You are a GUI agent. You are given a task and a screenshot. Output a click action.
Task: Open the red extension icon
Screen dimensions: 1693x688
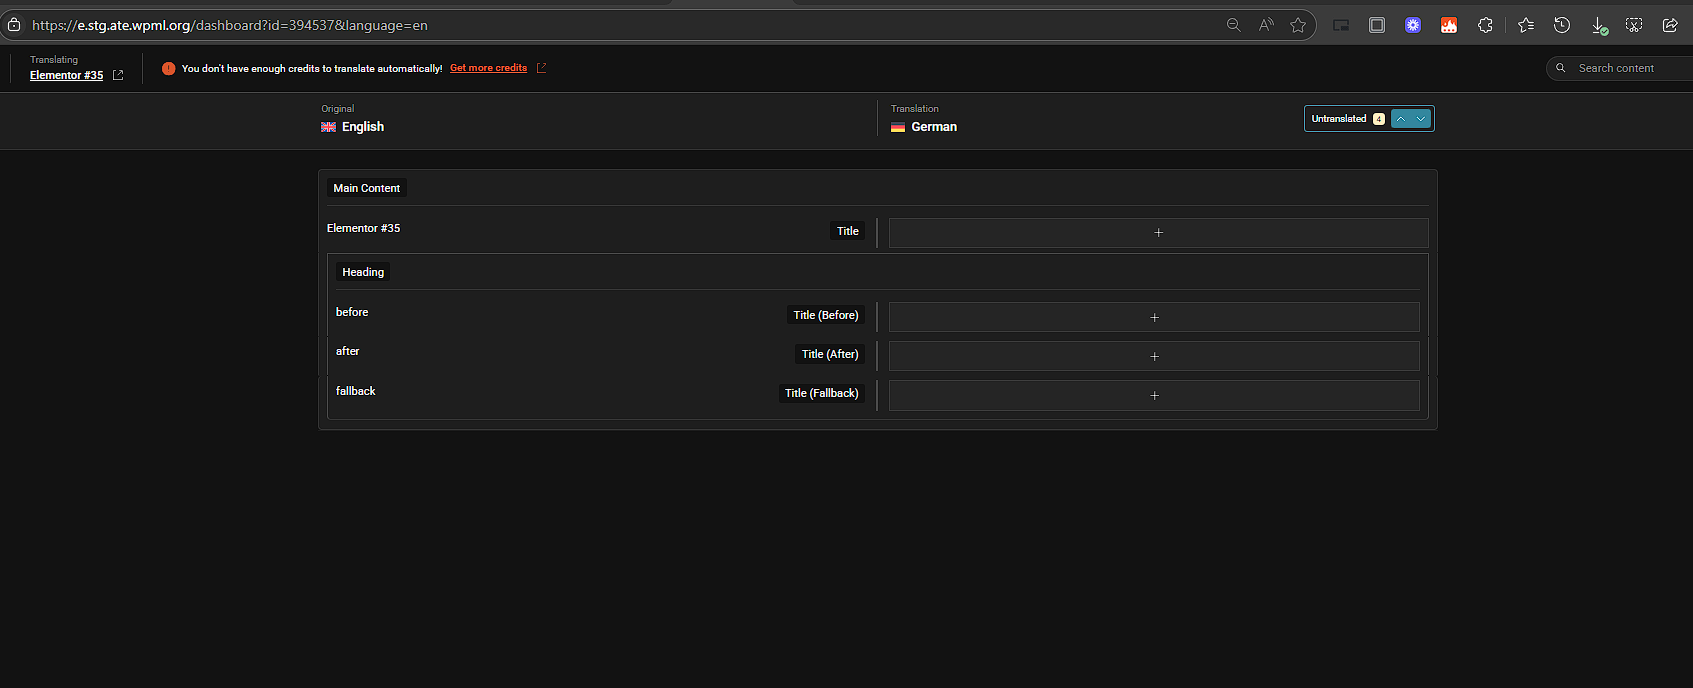tap(1449, 25)
